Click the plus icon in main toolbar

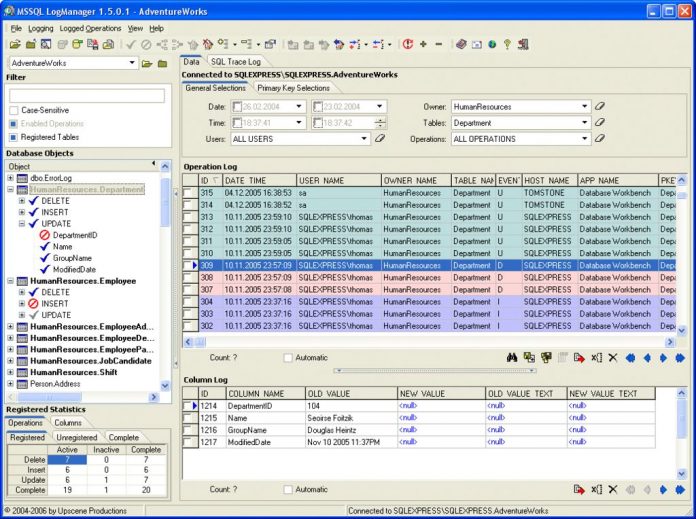click(x=423, y=44)
